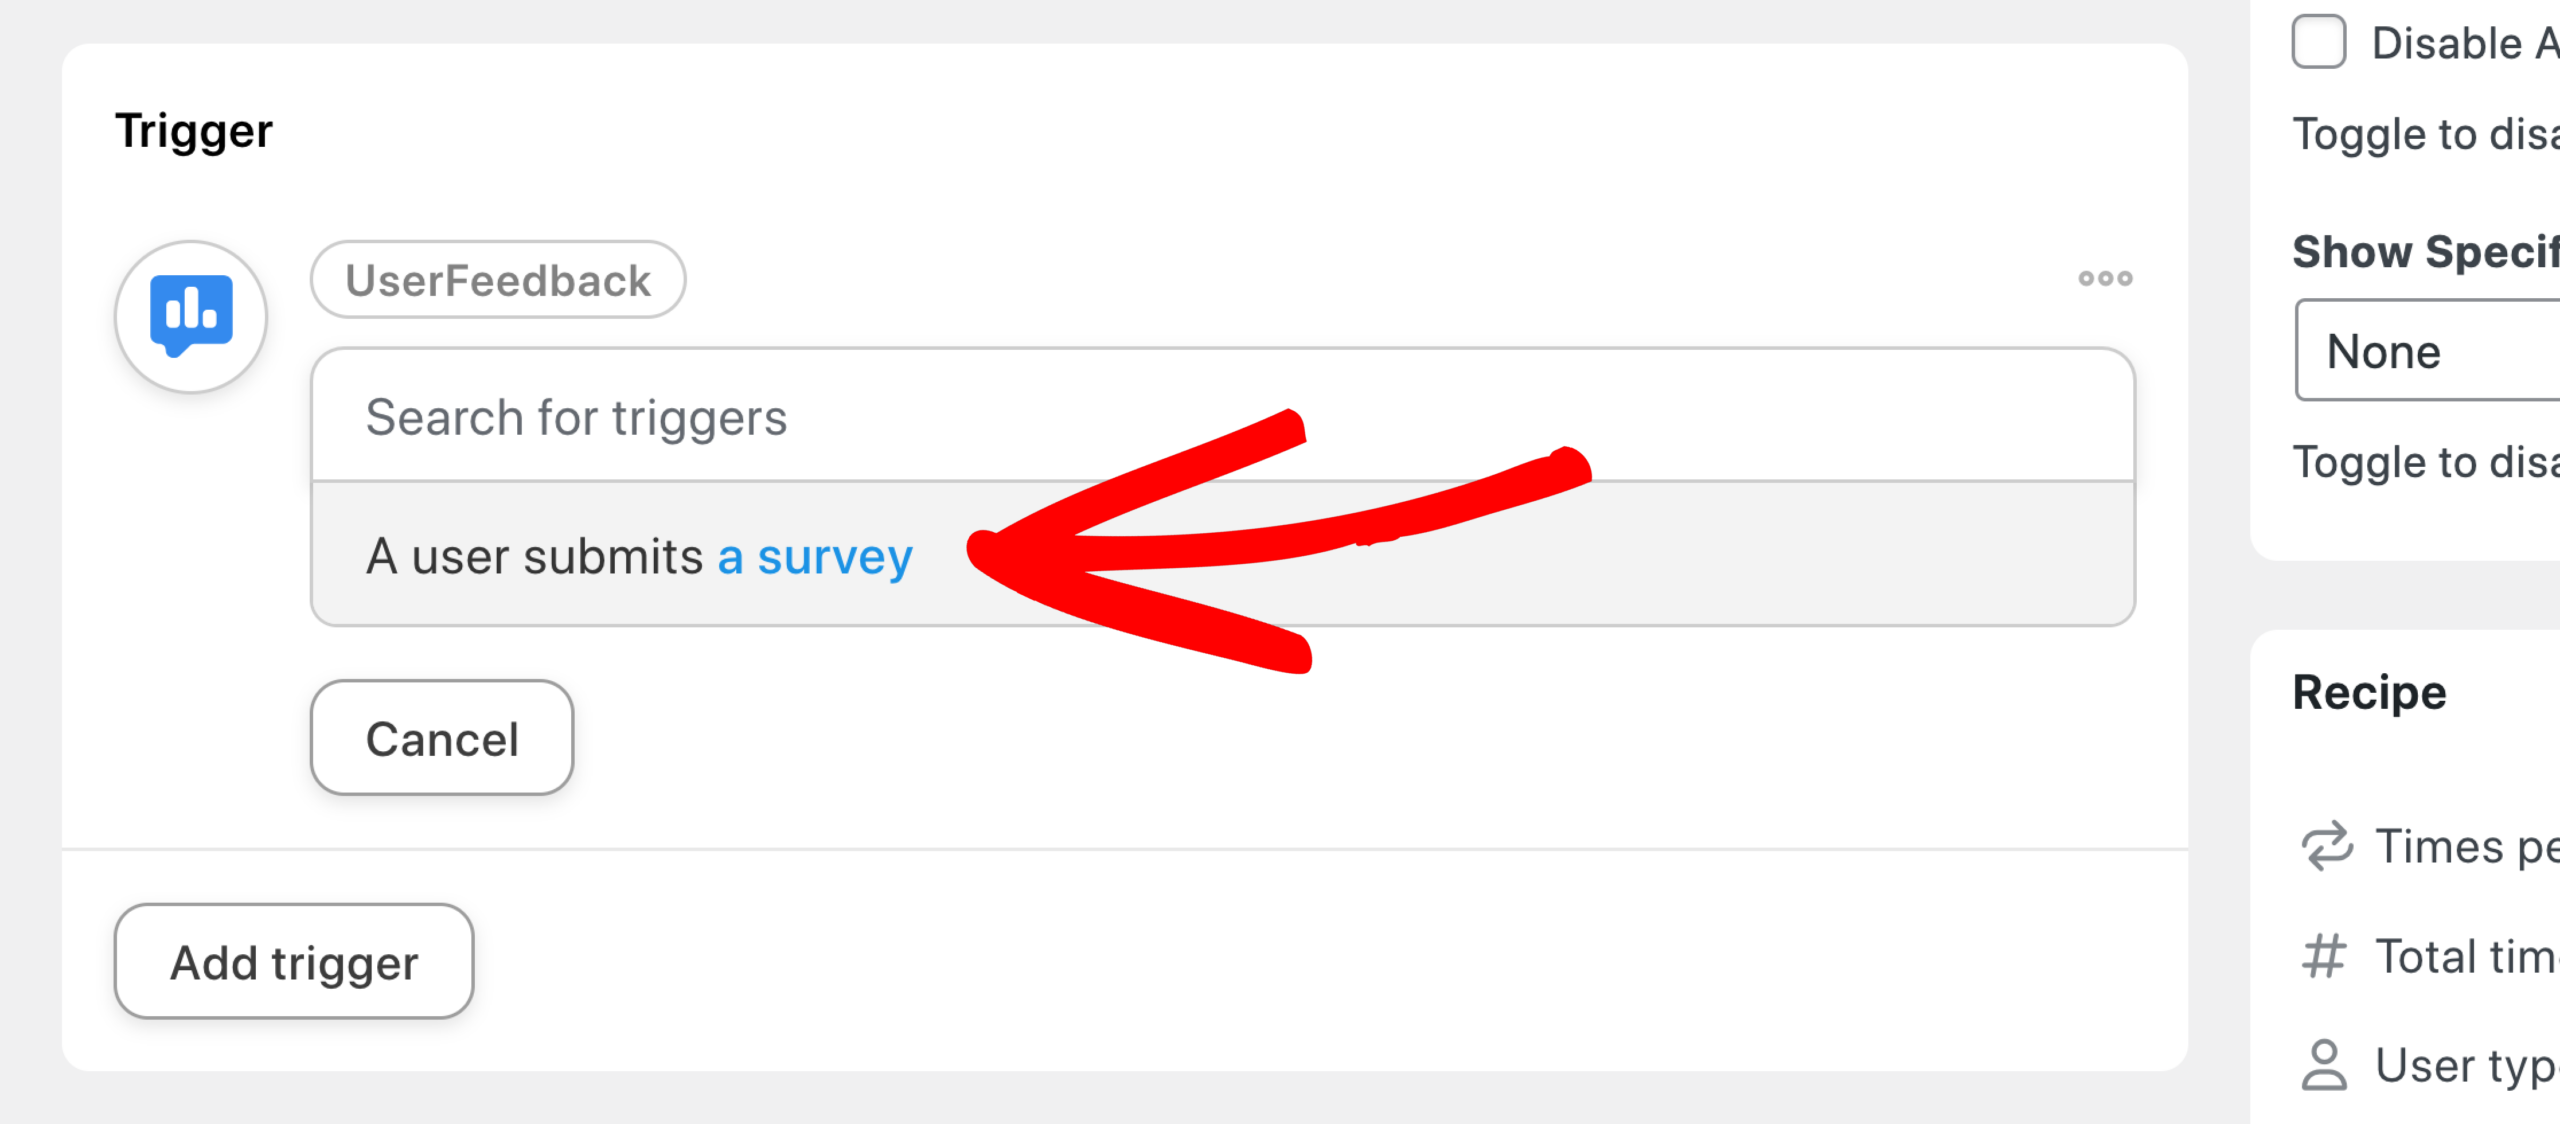Click the Times per user repeat icon

pos(2327,846)
